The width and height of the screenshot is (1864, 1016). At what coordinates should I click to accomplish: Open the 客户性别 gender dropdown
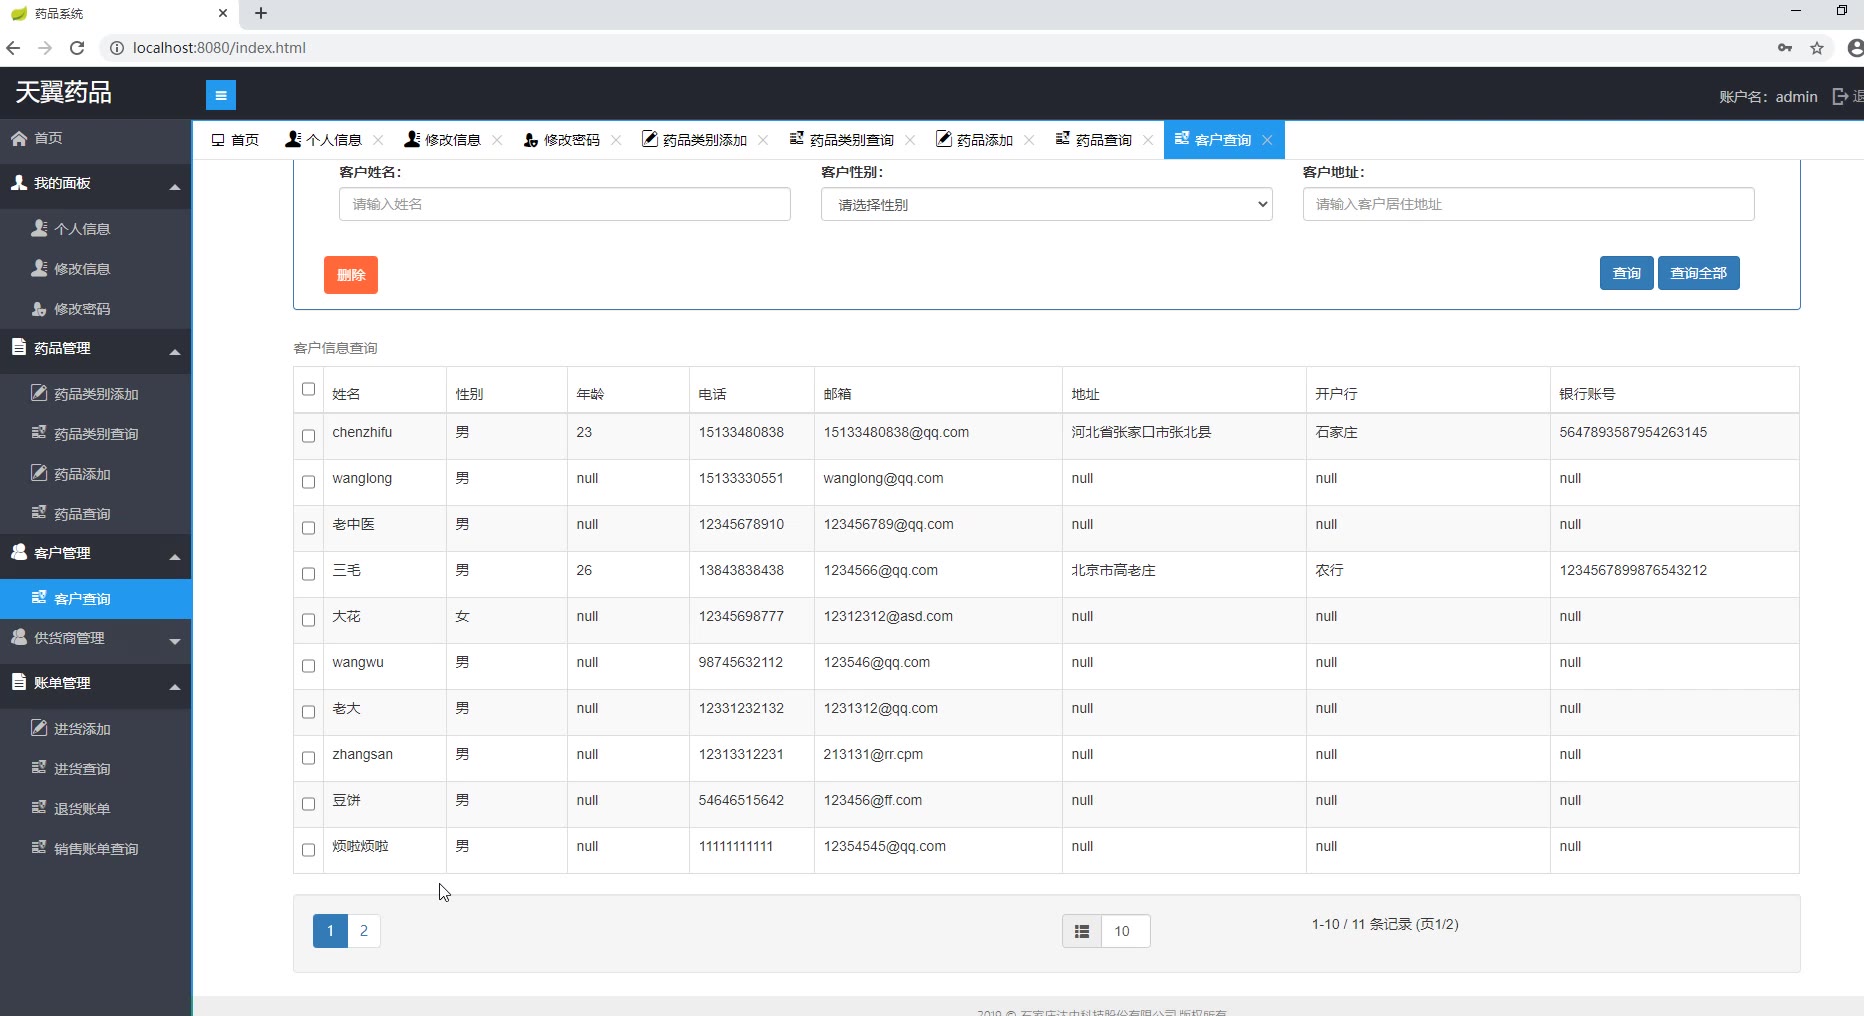click(x=1046, y=204)
